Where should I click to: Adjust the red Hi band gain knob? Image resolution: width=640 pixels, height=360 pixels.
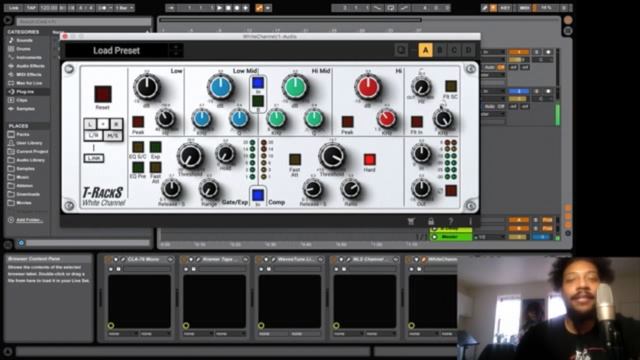(368, 87)
